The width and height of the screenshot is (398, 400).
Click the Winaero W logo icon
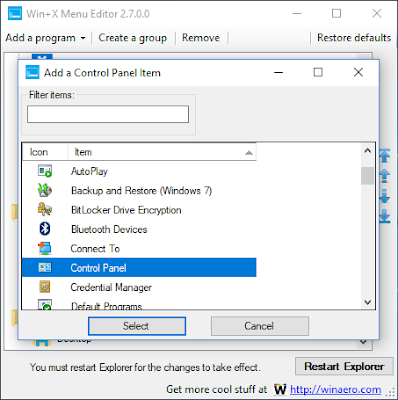click(x=280, y=389)
